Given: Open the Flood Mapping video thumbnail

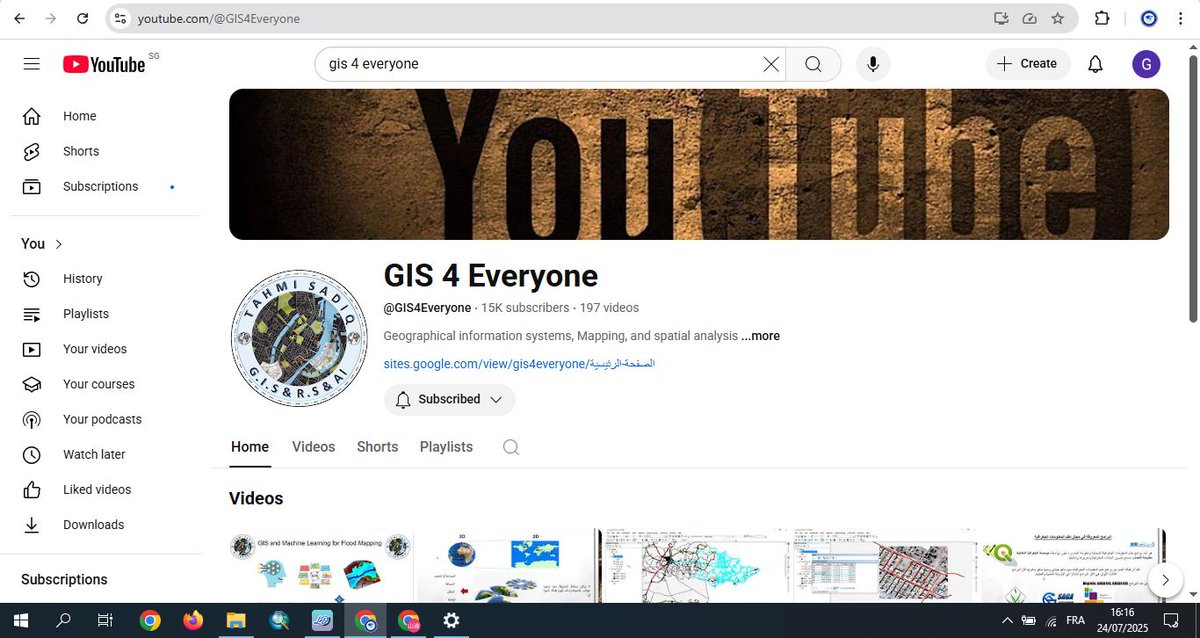Looking at the screenshot, I should 321,566.
